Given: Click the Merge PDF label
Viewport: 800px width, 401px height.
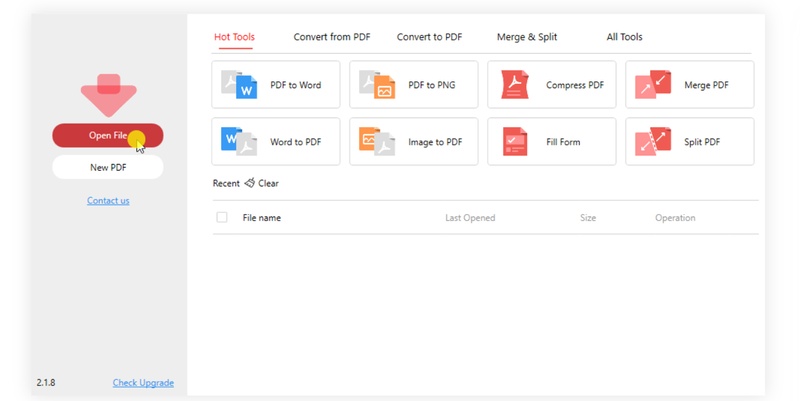Looking at the screenshot, I should 707,85.
